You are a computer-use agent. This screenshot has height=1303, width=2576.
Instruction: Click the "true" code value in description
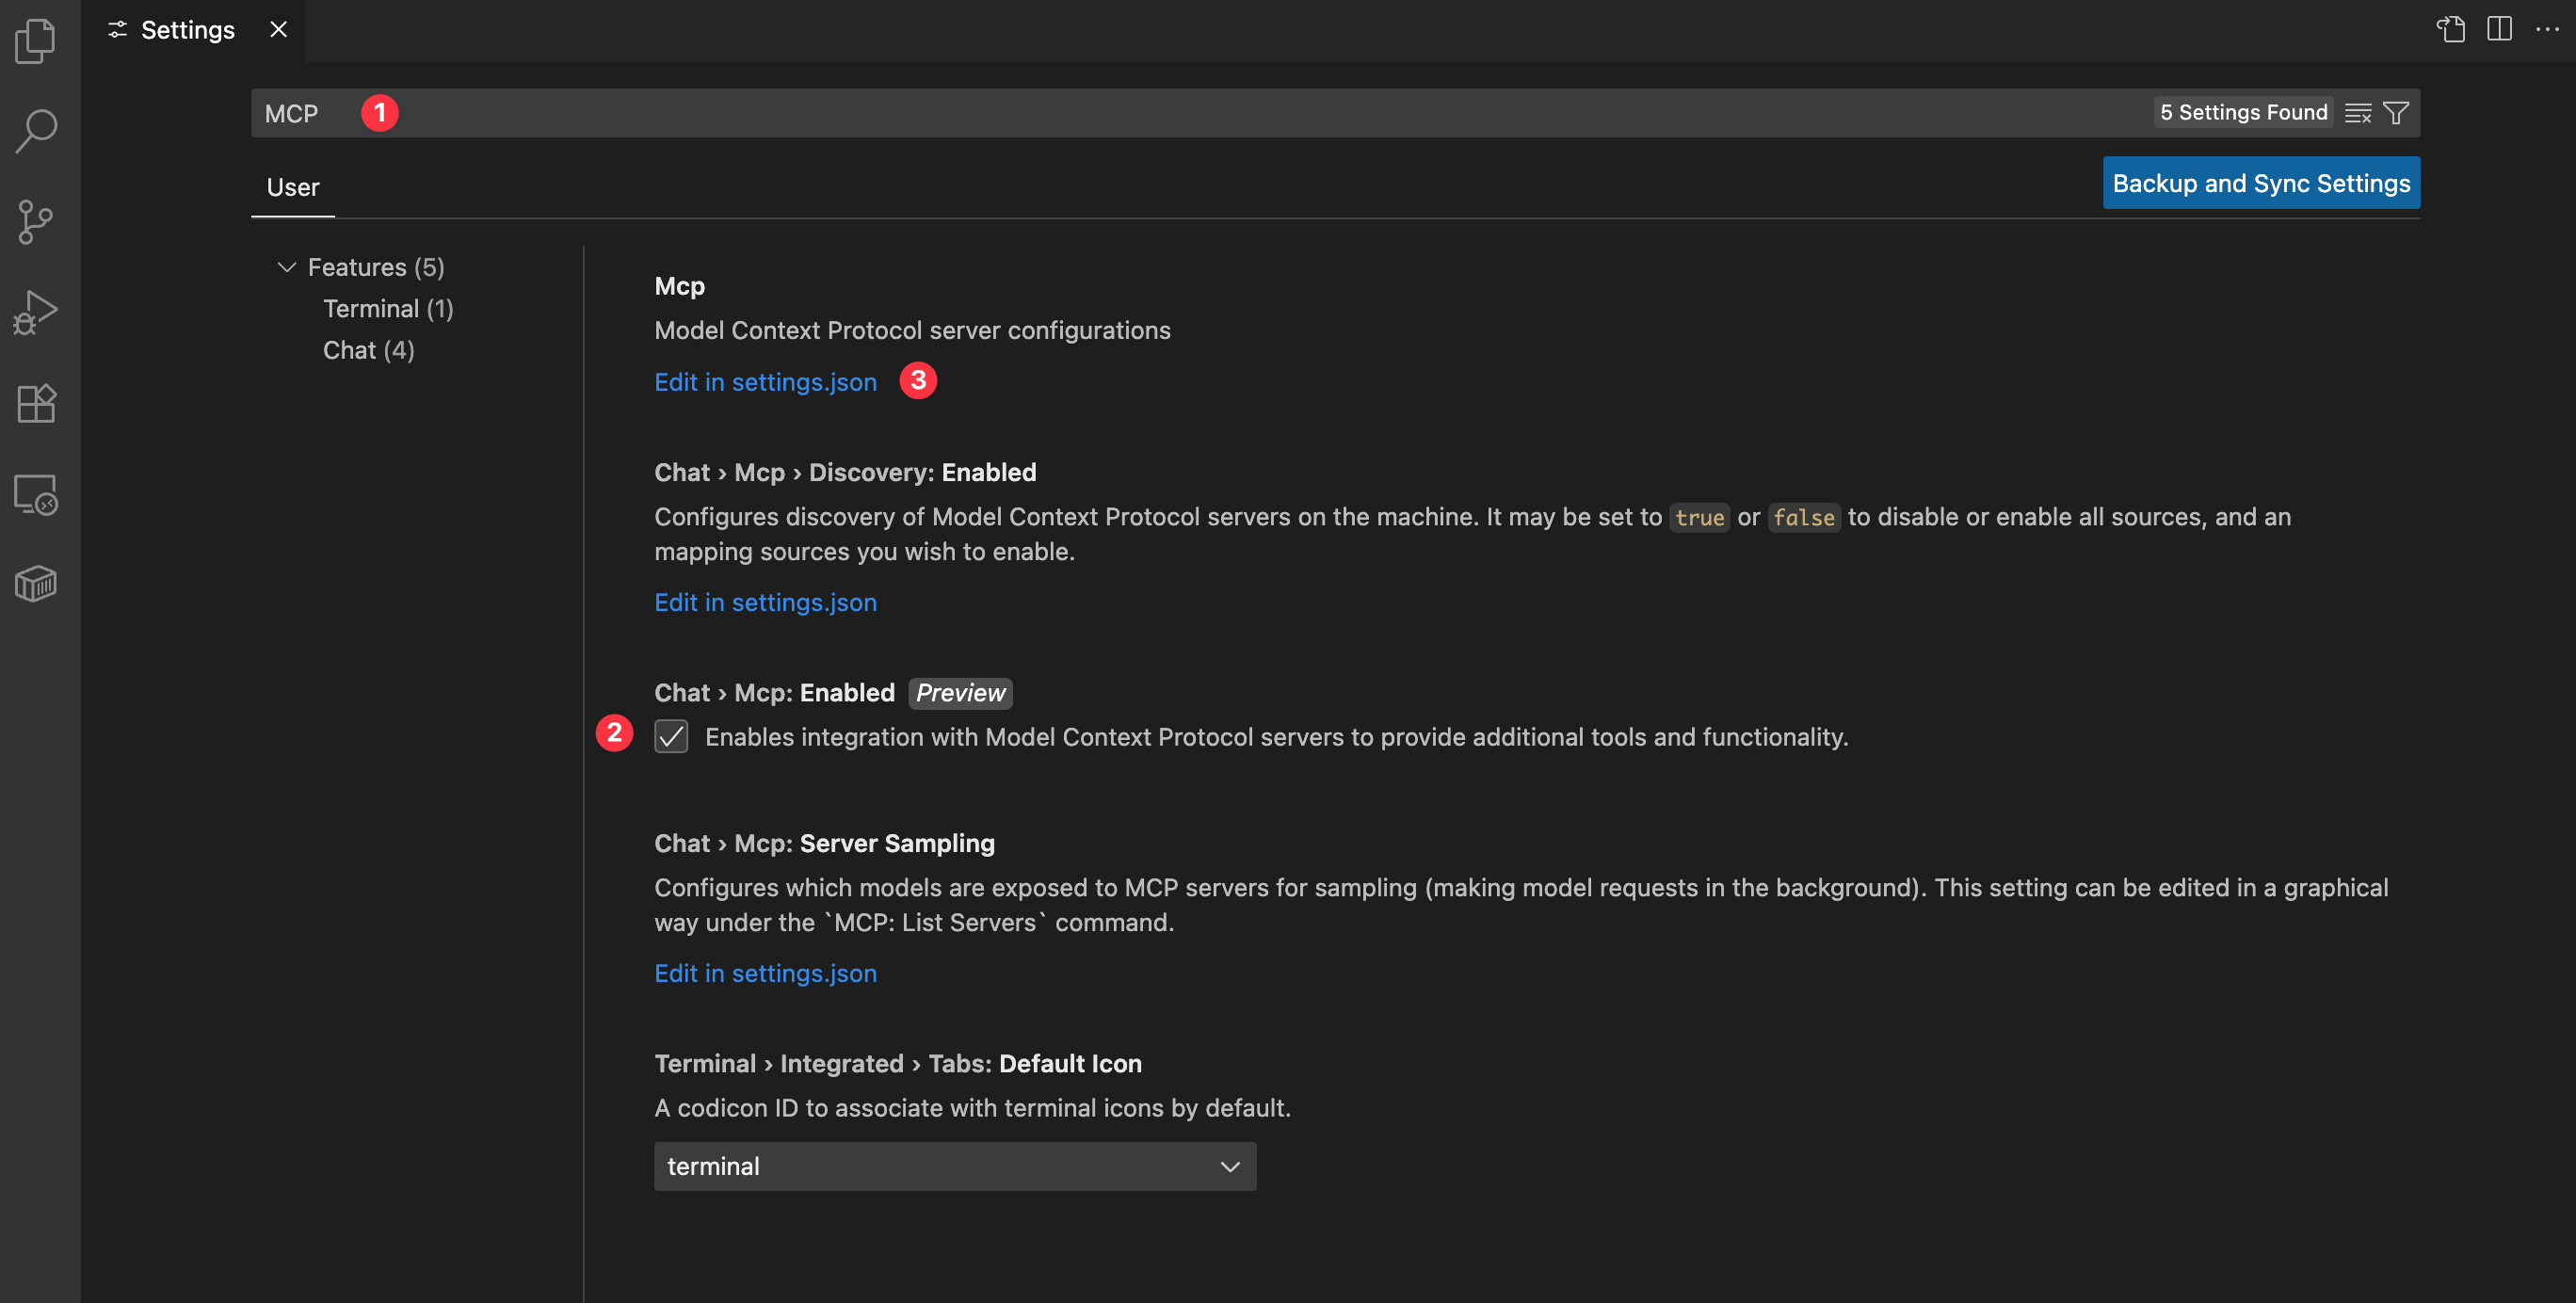[x=1699, y=518]
